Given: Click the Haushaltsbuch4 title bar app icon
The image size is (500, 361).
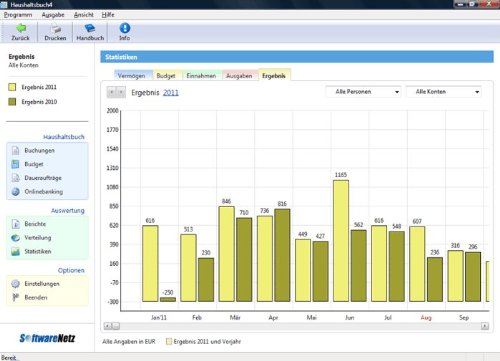Looking at the screenshot, I should pos(4,4).
